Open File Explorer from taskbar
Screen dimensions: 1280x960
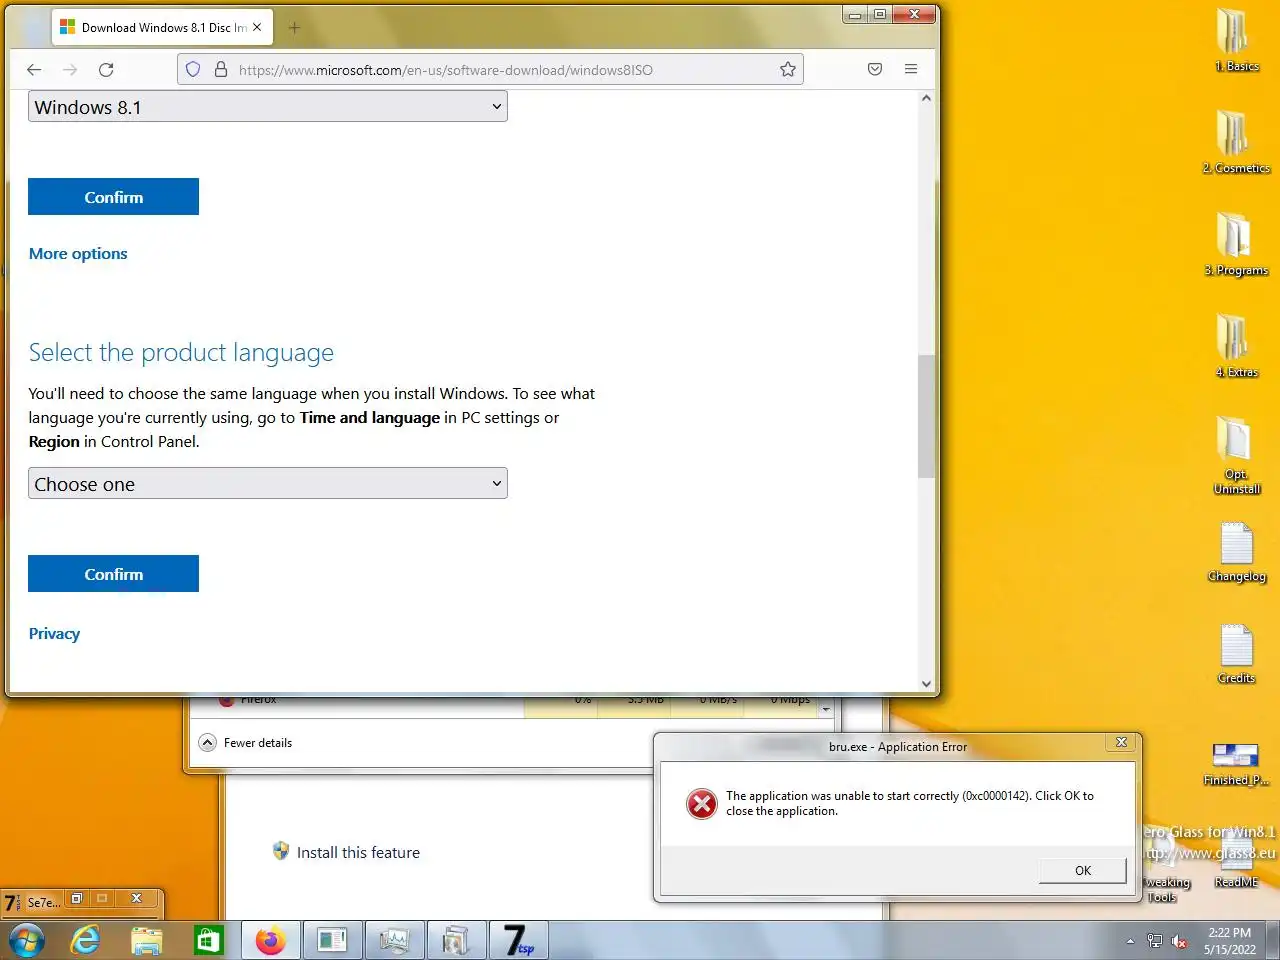coord(147,941)
